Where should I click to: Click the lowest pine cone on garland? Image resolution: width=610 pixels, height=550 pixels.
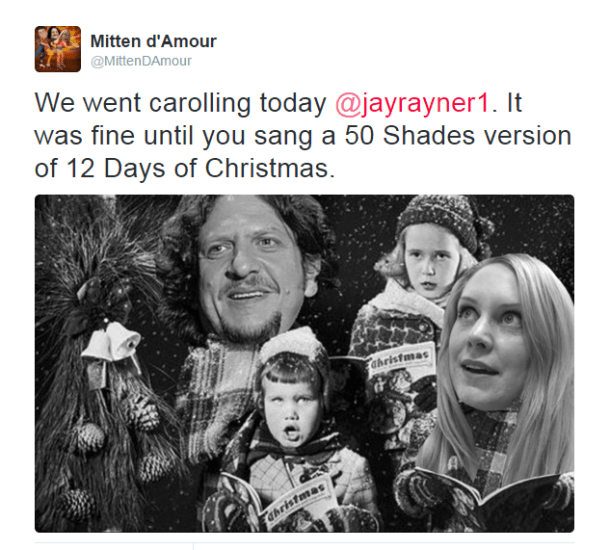tap(79, 504)
